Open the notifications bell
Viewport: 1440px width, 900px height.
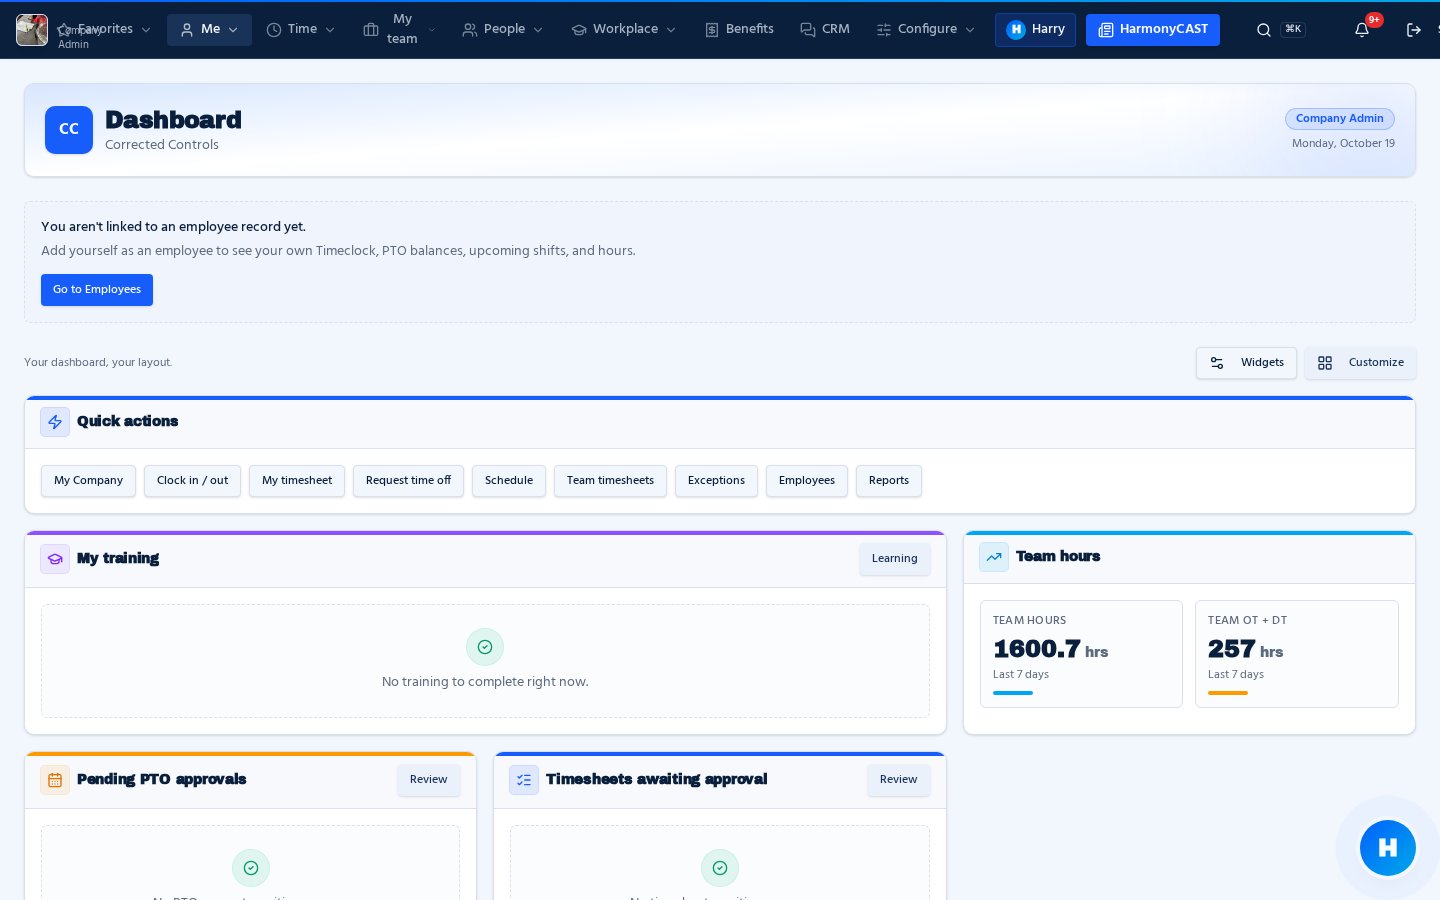pyautogui.click(x=1362, y=30)
